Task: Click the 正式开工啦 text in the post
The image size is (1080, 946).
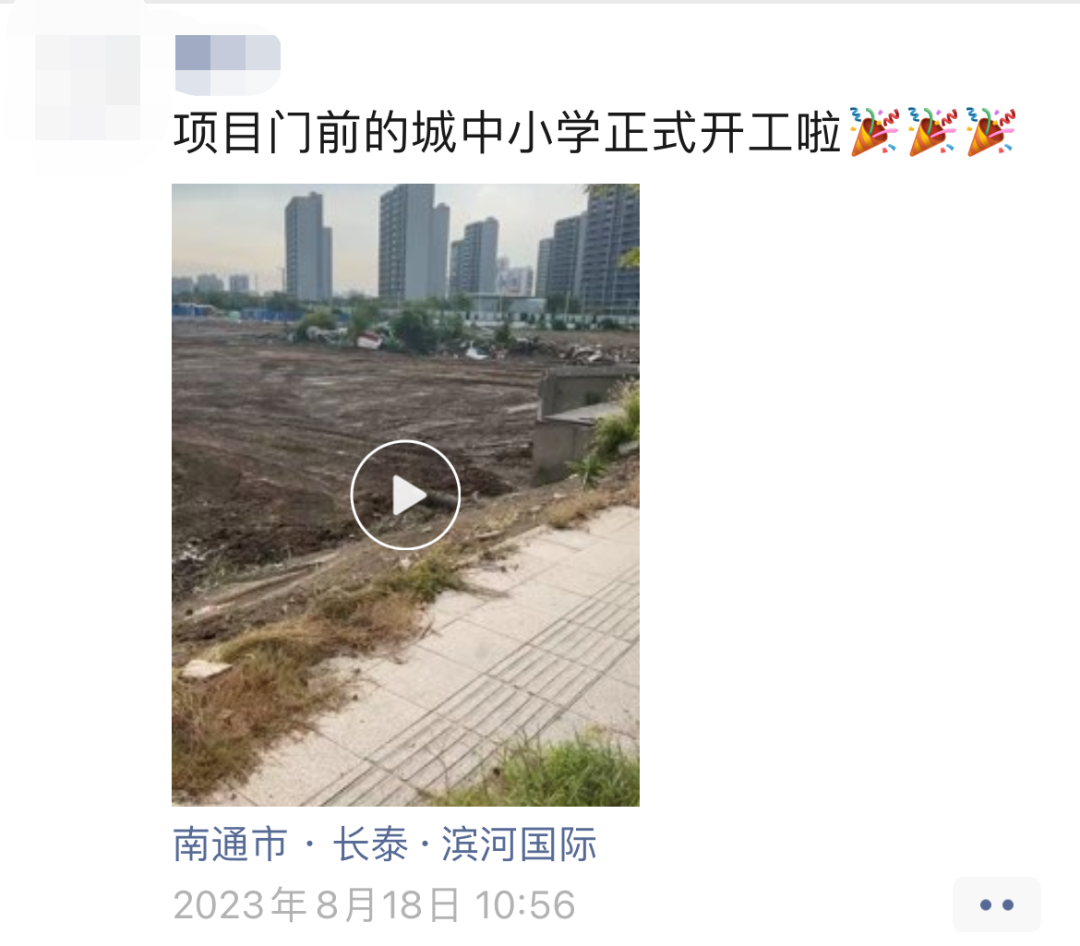Action: pyautogui.click(x=723, y=132)
